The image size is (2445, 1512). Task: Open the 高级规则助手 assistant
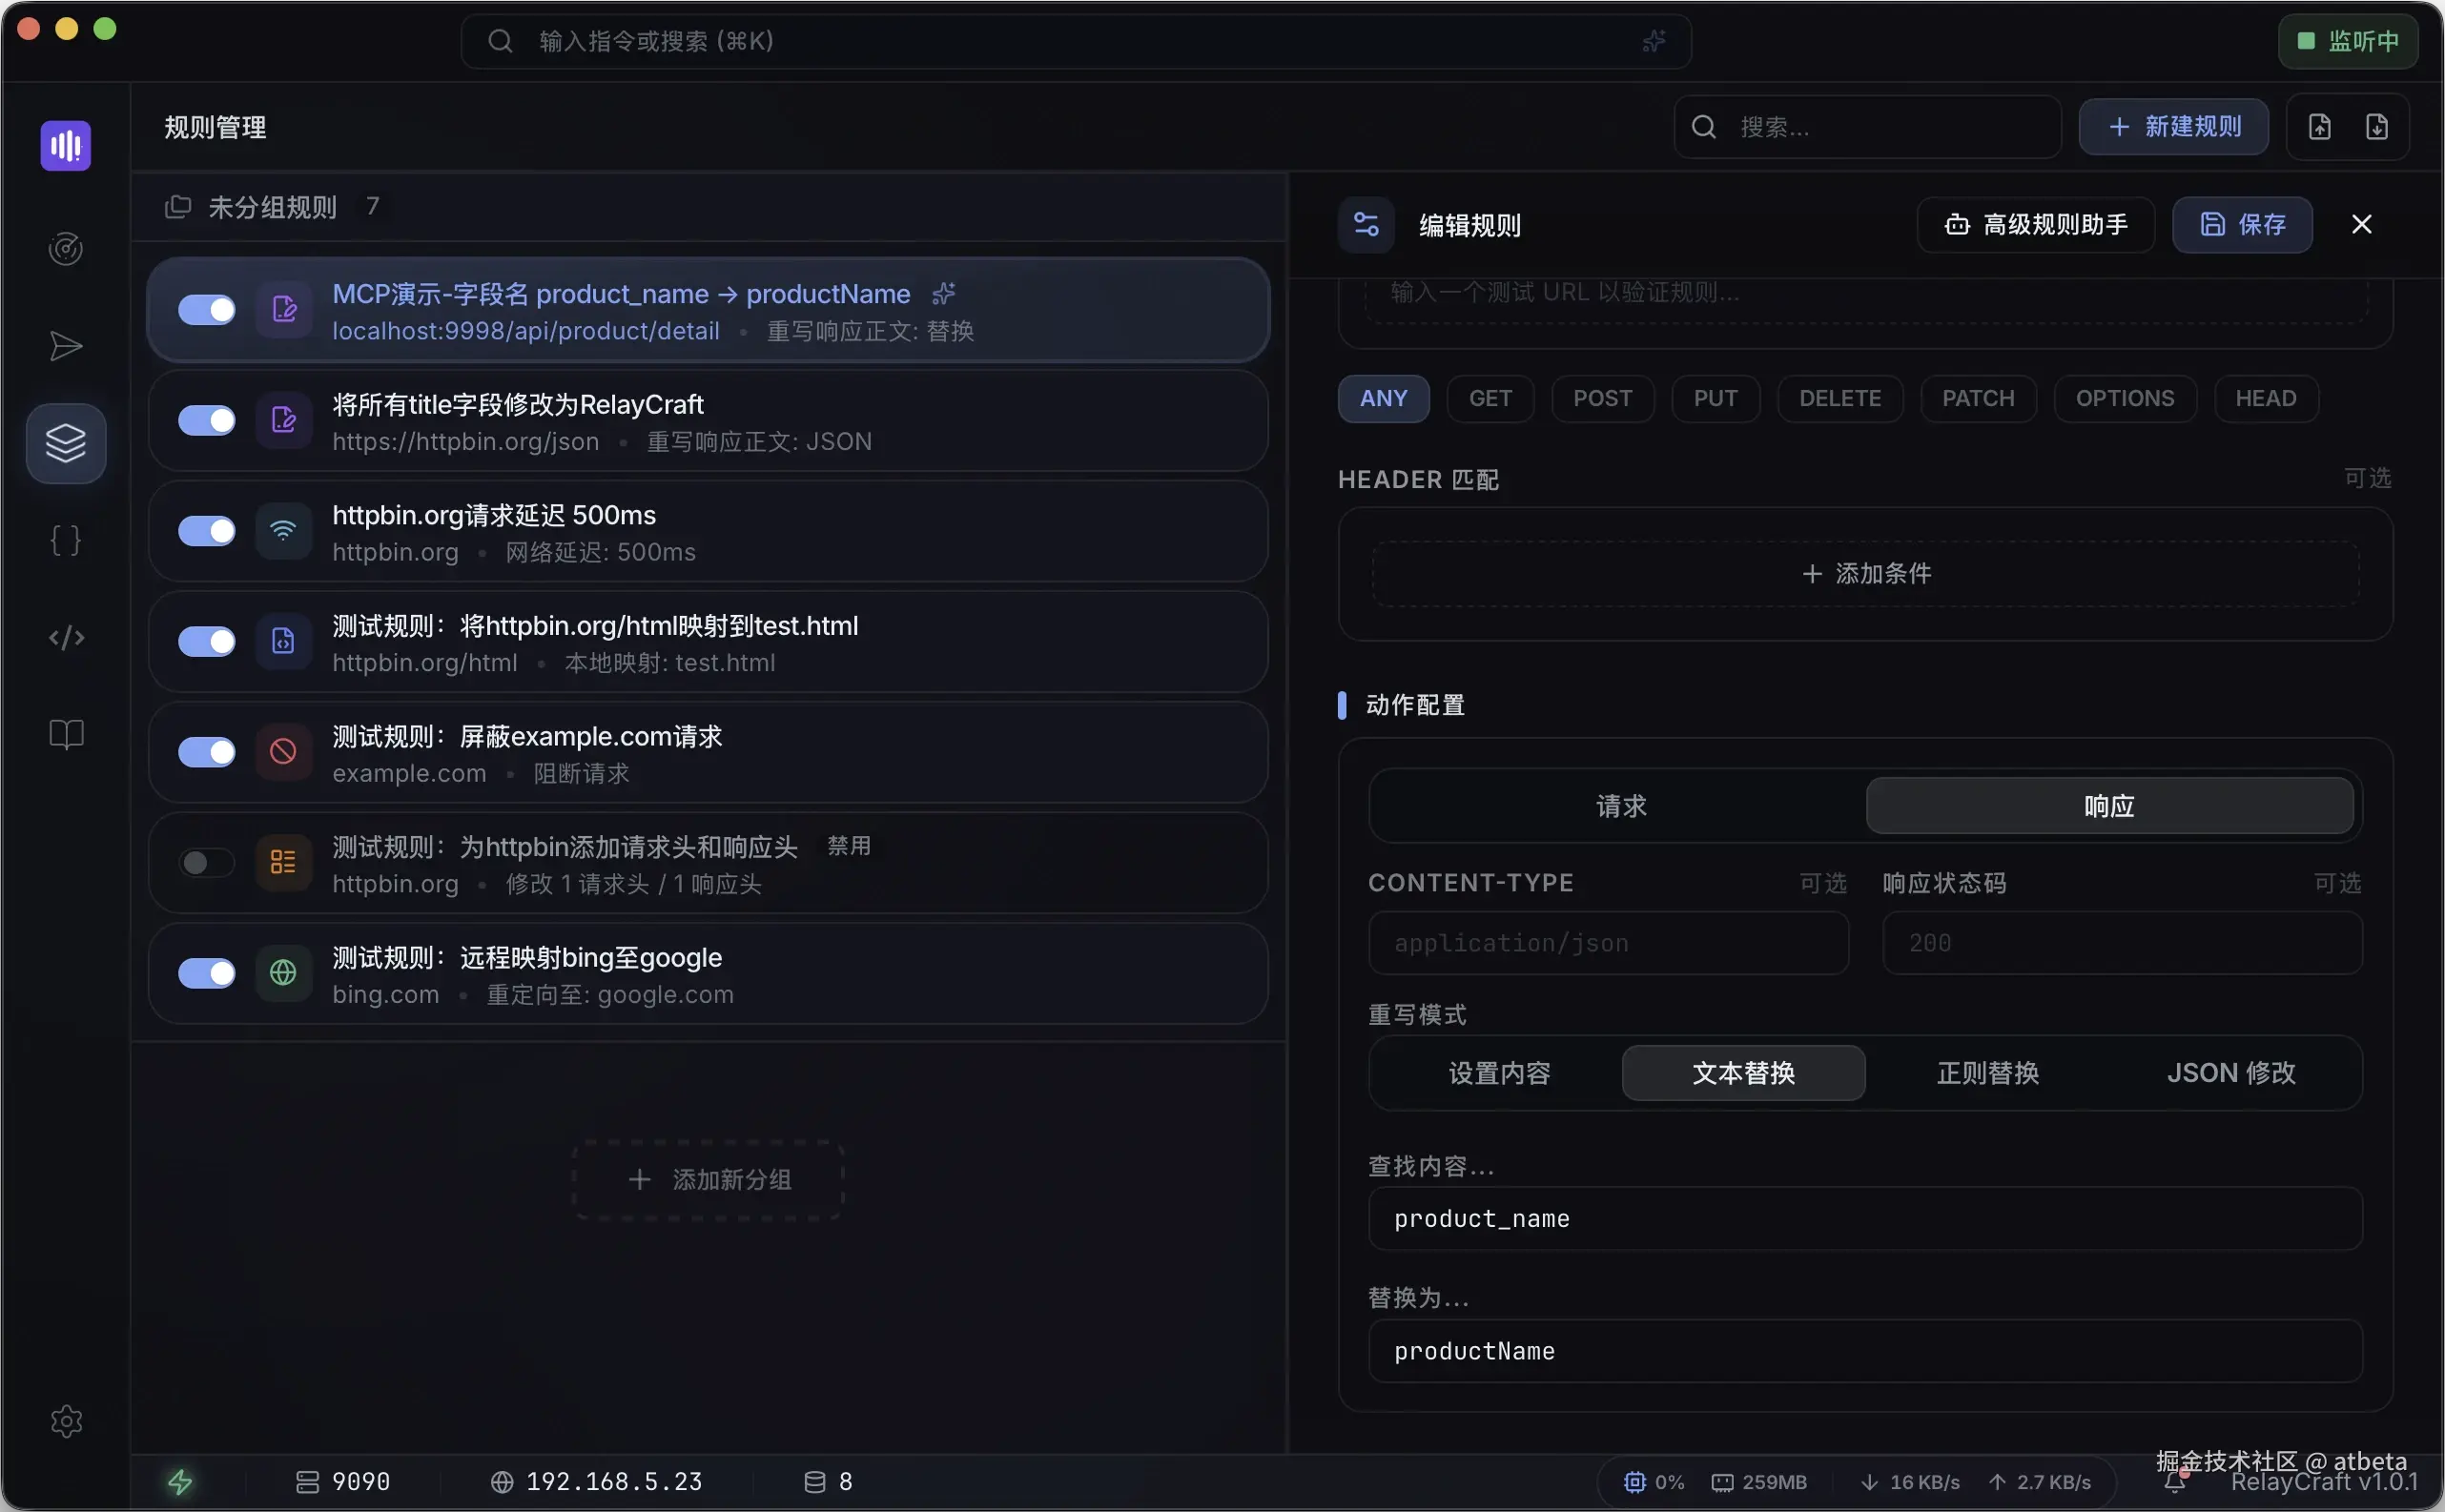click(2034, 224)
